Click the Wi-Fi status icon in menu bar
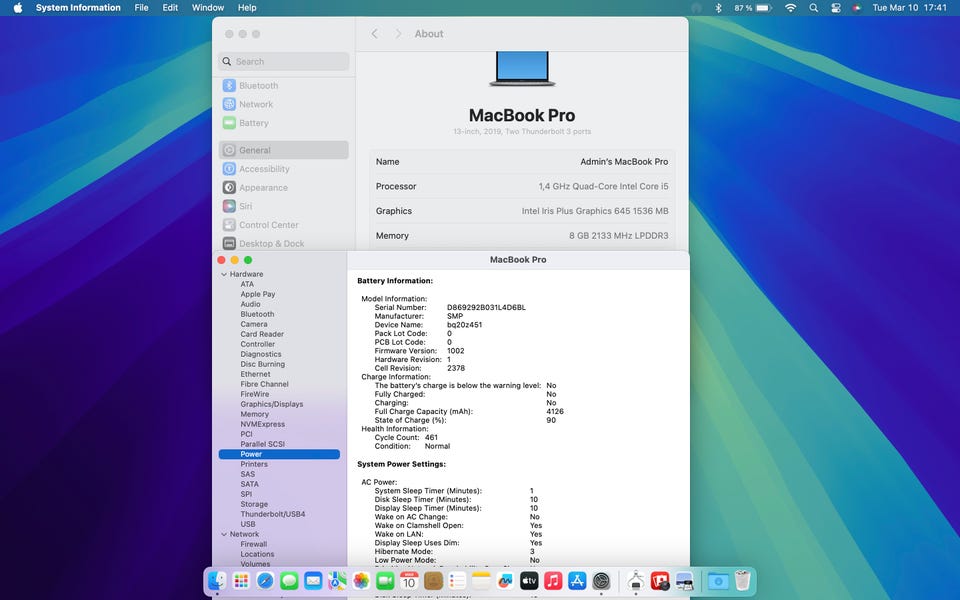960x600 pixels. pos(790,8)
